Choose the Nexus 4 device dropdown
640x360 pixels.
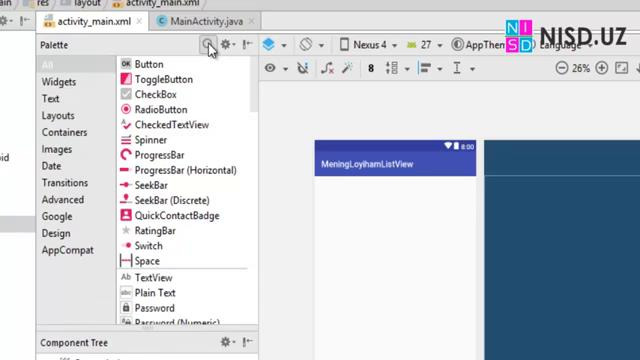click(x=369, y=44)
